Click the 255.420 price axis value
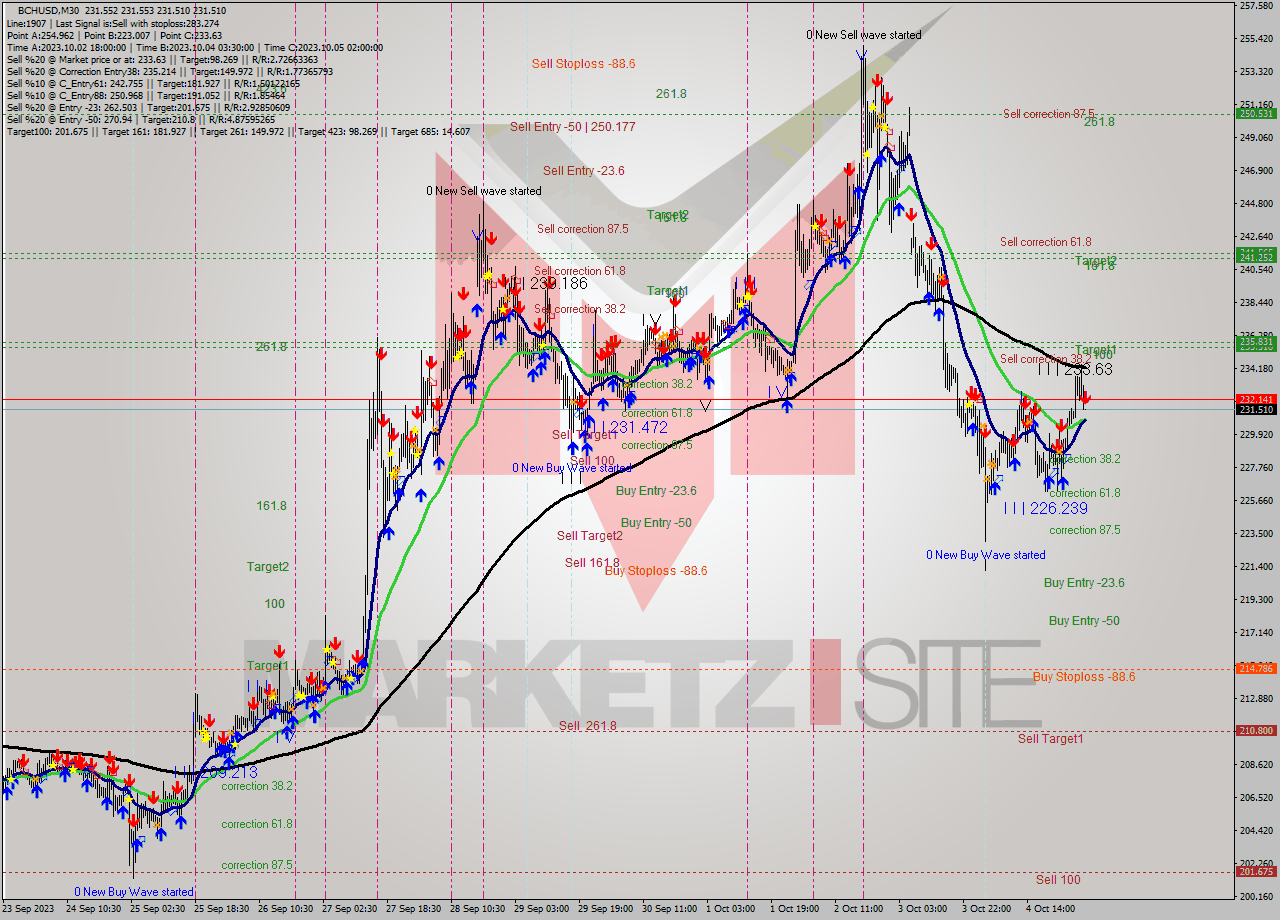The width and height of the screenshot is (1280, 920). click(x=1256, y=39)
